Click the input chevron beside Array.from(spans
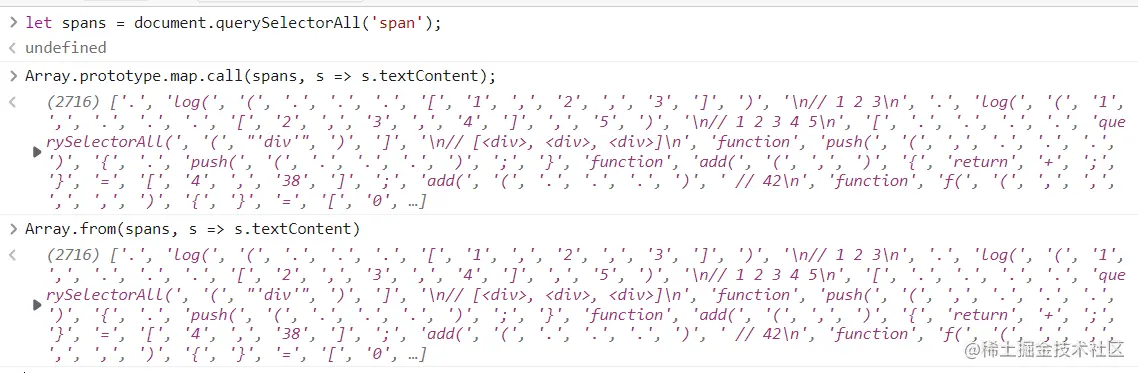 coord(13,229)
